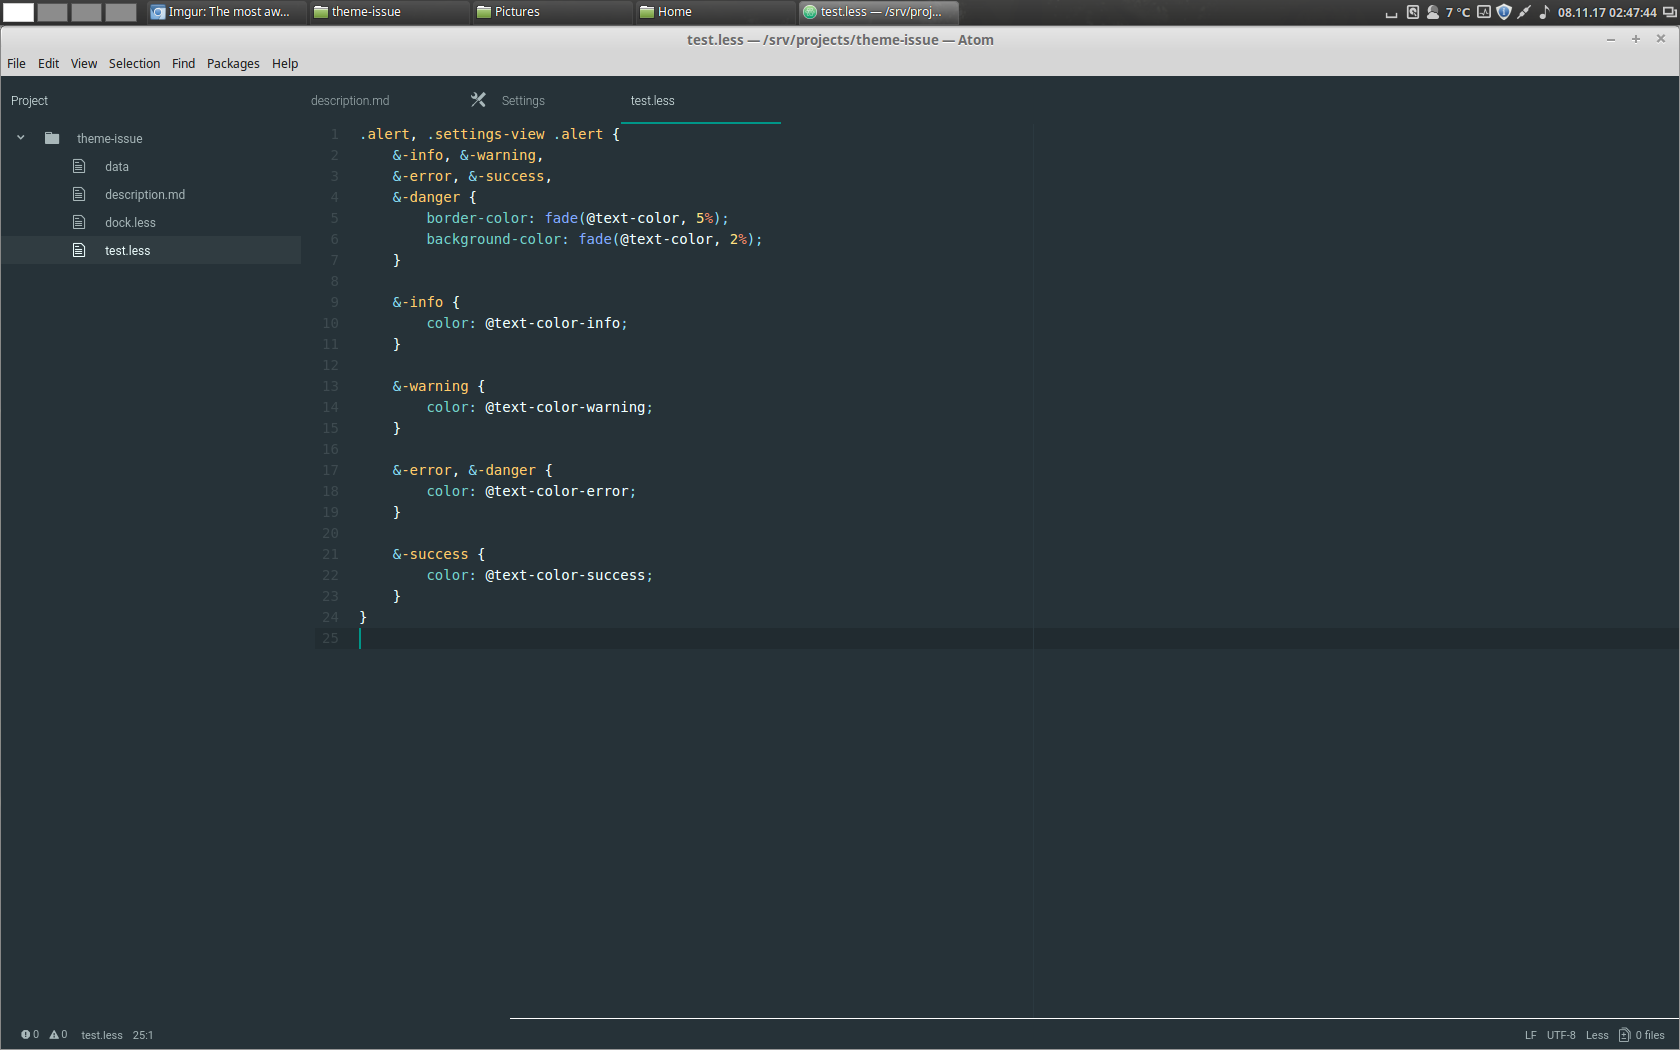The width and height of the screenshot is (1680, 1050).
Task: Click the test.less file icon
Action: pos(79,250)
